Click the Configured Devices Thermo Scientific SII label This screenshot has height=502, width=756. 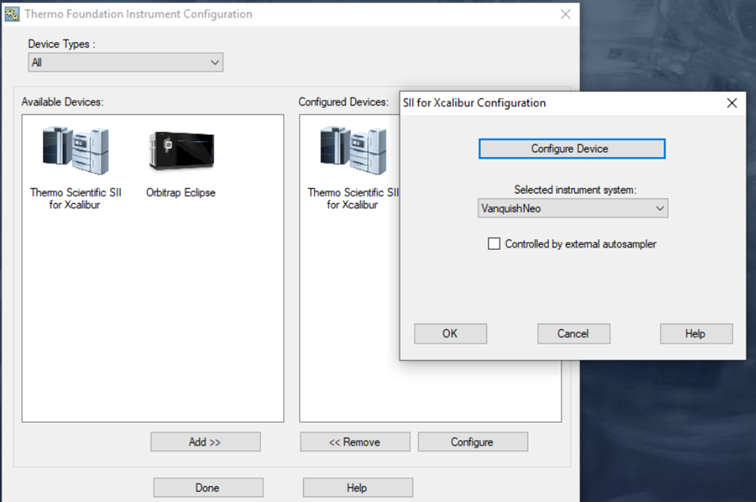click(353, 199)
